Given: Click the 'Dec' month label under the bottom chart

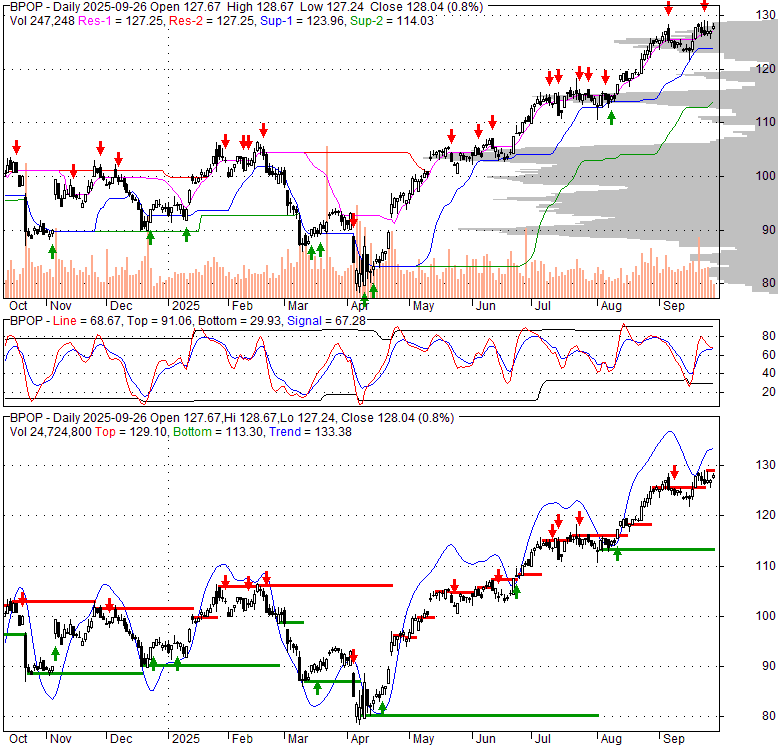Looking at the screenshot, I should (121, 739).
